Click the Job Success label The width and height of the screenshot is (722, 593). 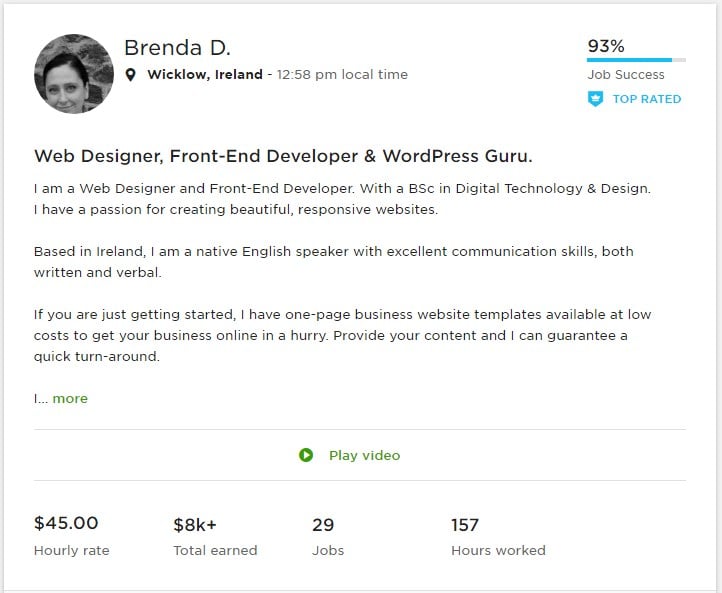coord(625,75)
